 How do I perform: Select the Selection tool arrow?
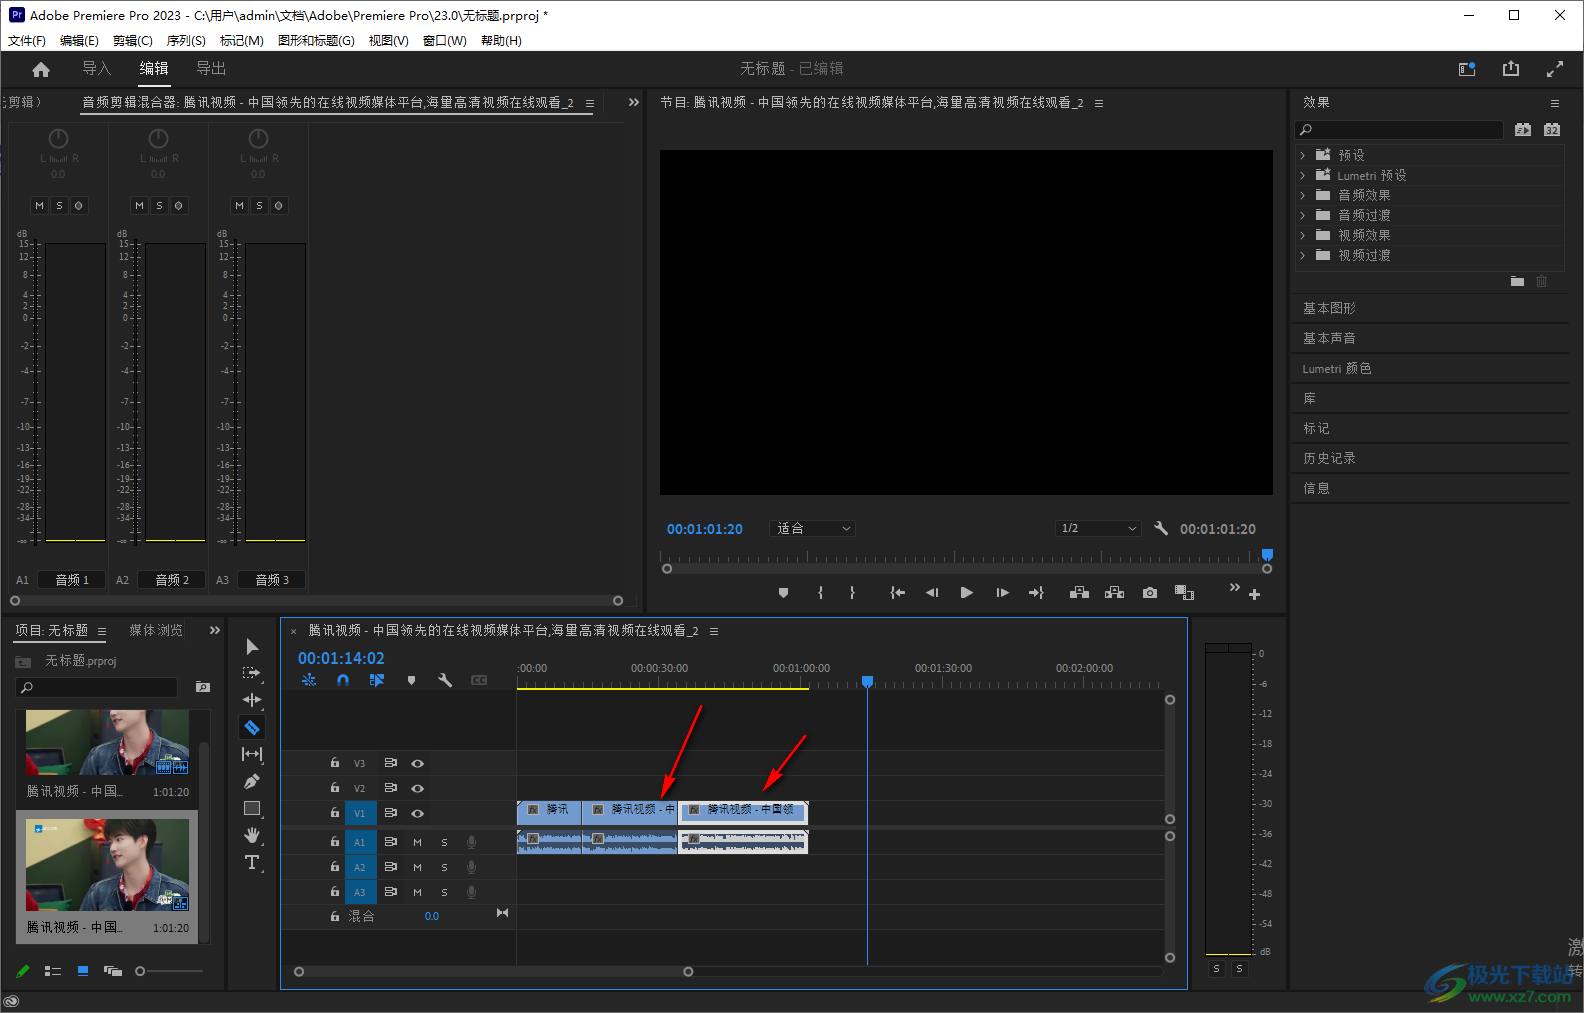[x=252, y=647]
